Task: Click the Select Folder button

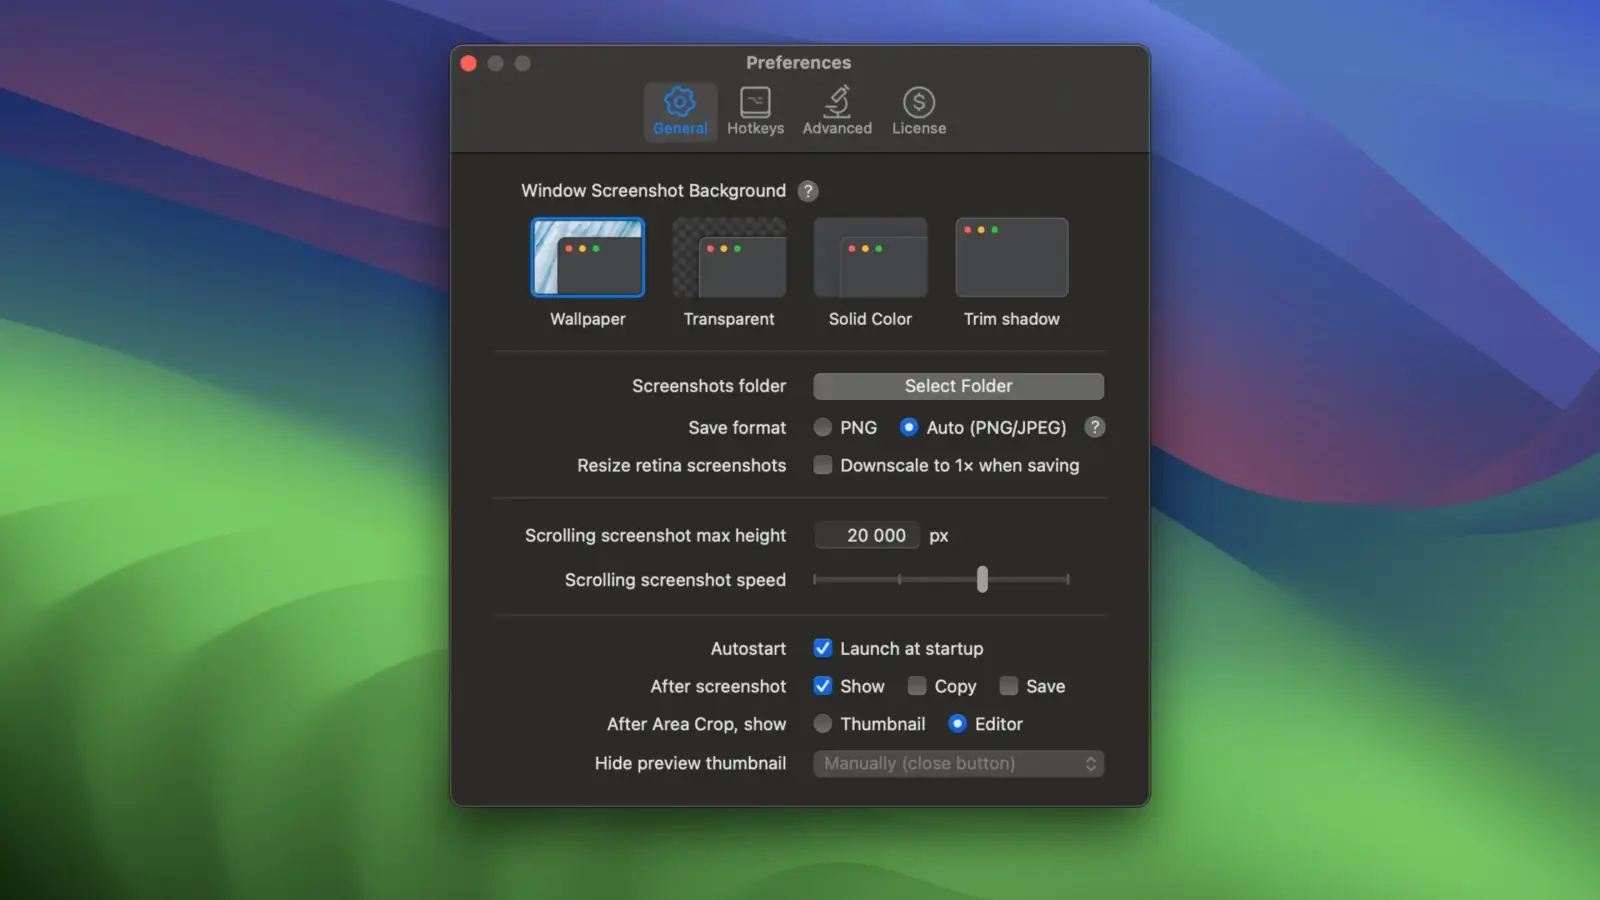Action: pyautogui.click(x=958, y=386)
